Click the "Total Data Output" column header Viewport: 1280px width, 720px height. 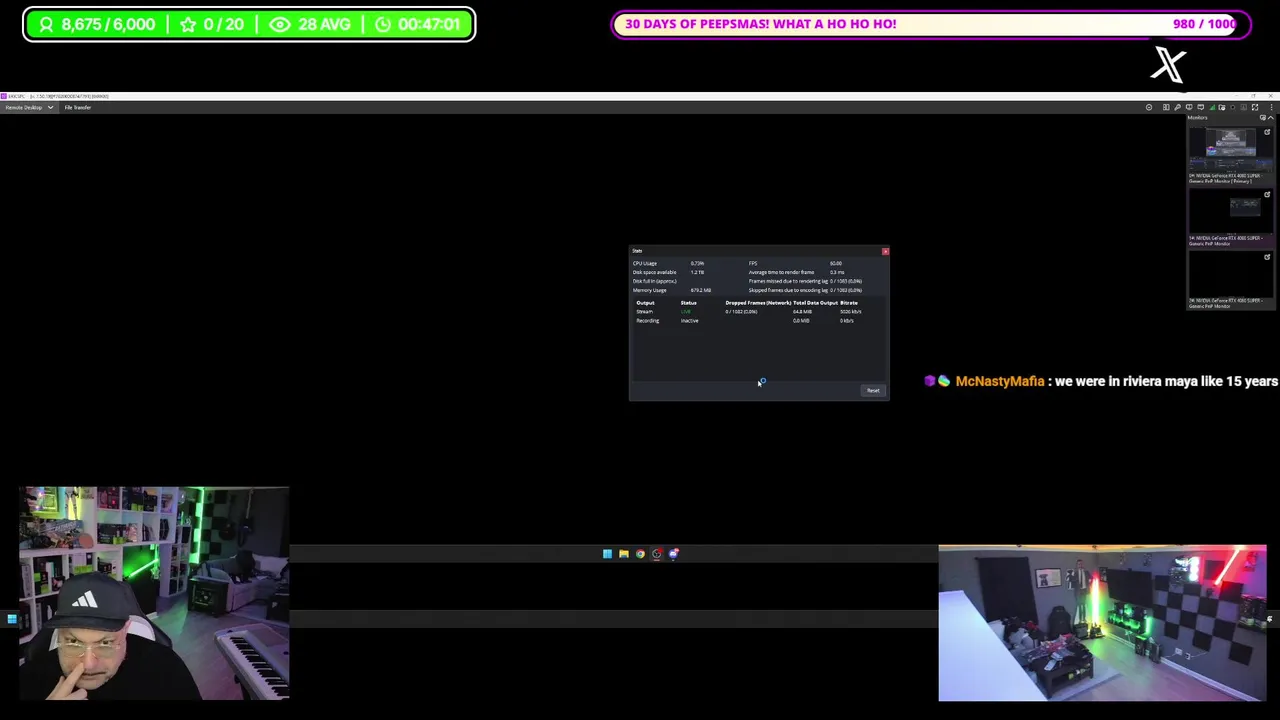815,303
